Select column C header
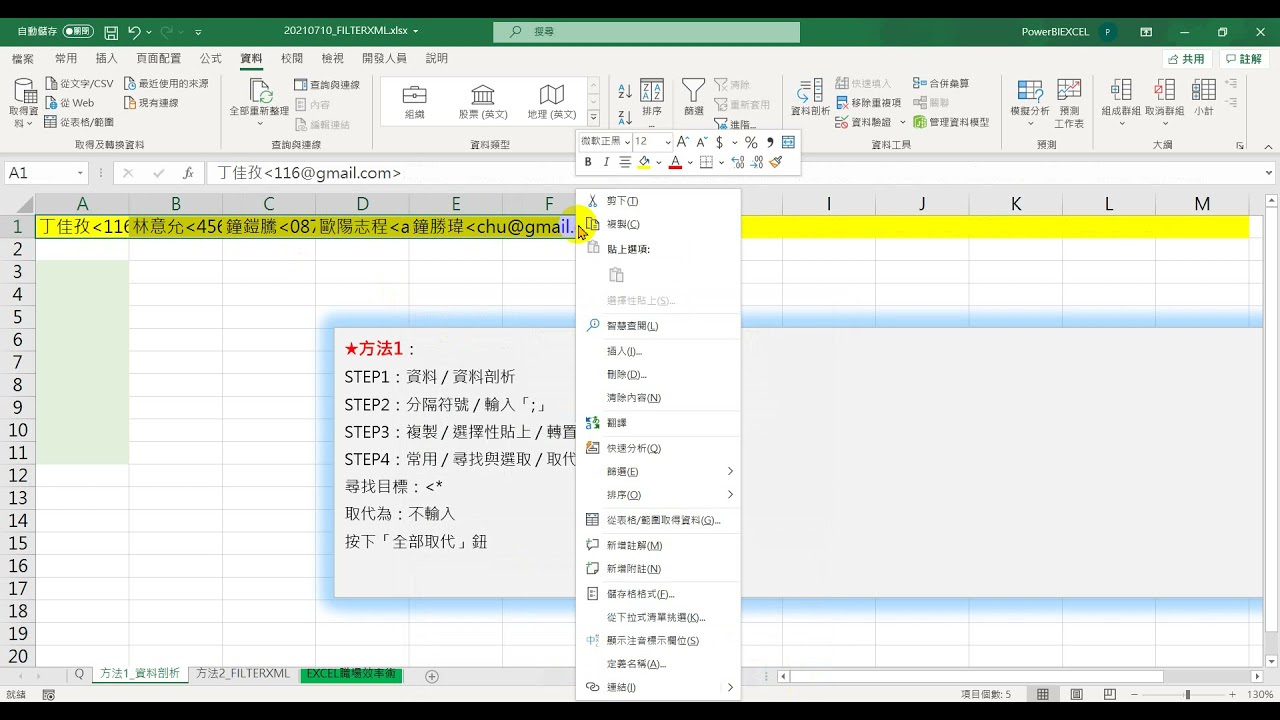The height and width of the screenshot is (720, 1280). click(x=269, y=204)
